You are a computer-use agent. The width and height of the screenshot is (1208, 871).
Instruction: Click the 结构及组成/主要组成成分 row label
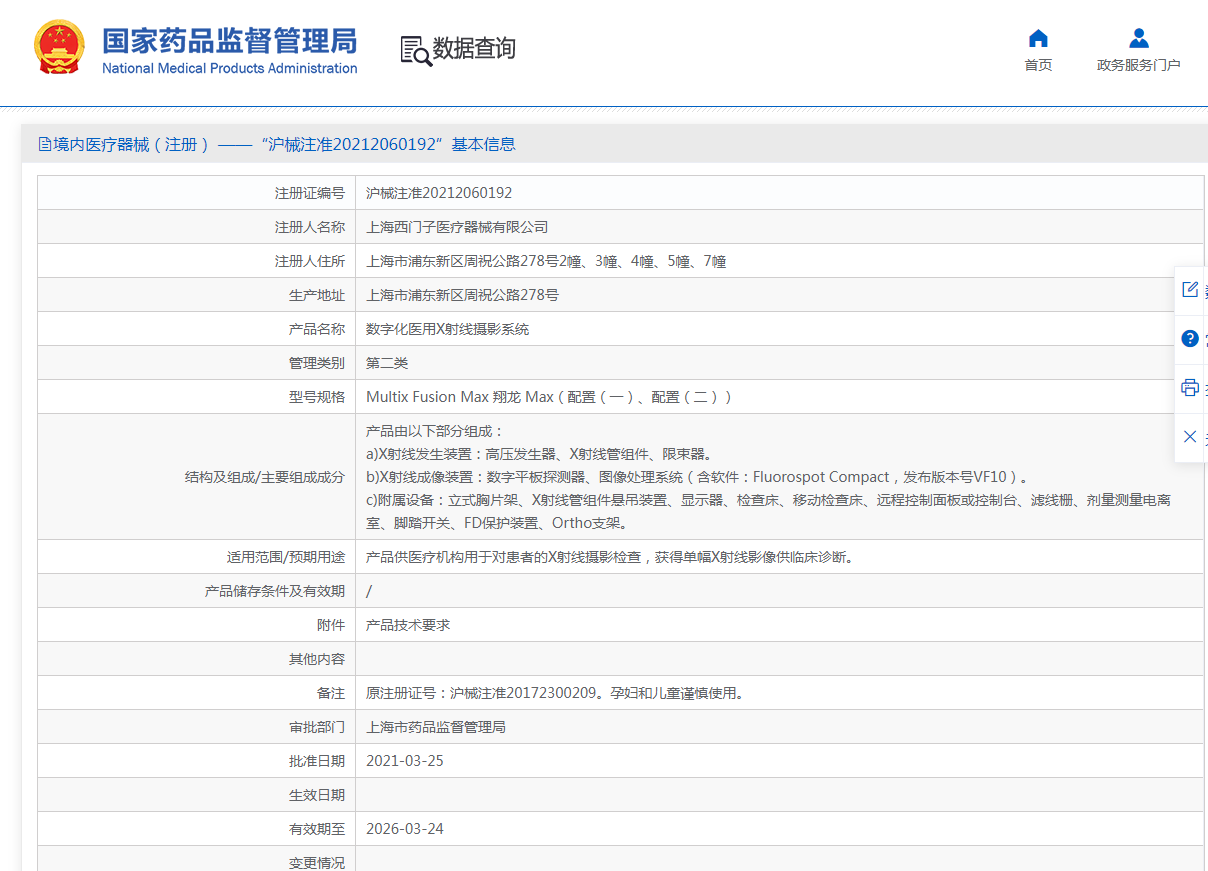[265, 477]
